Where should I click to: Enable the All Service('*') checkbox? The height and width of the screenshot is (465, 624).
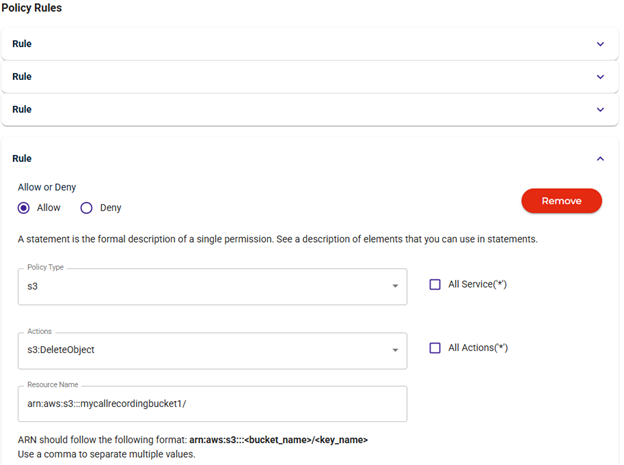pos(435,284)
